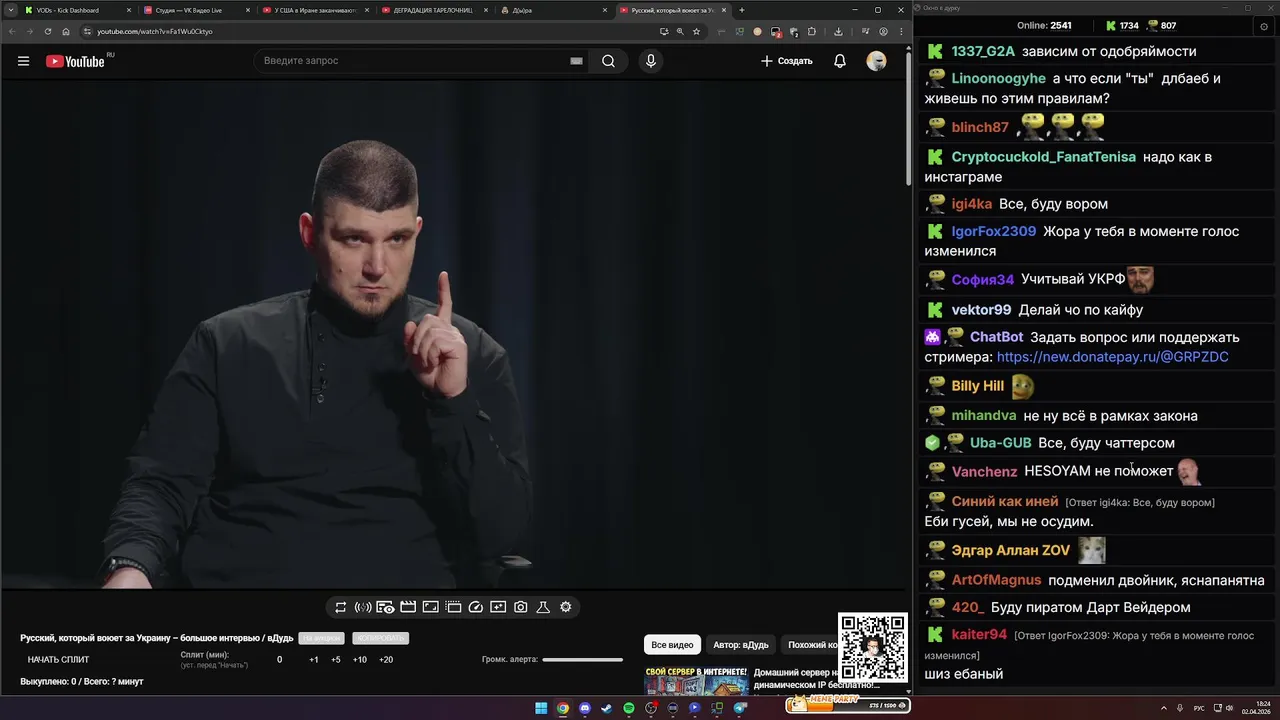
Task: Open the СВОЙ СЕРВЕР В ИНТЕРНЕТЕ thumbnail
Action: (x=696, y=680)
